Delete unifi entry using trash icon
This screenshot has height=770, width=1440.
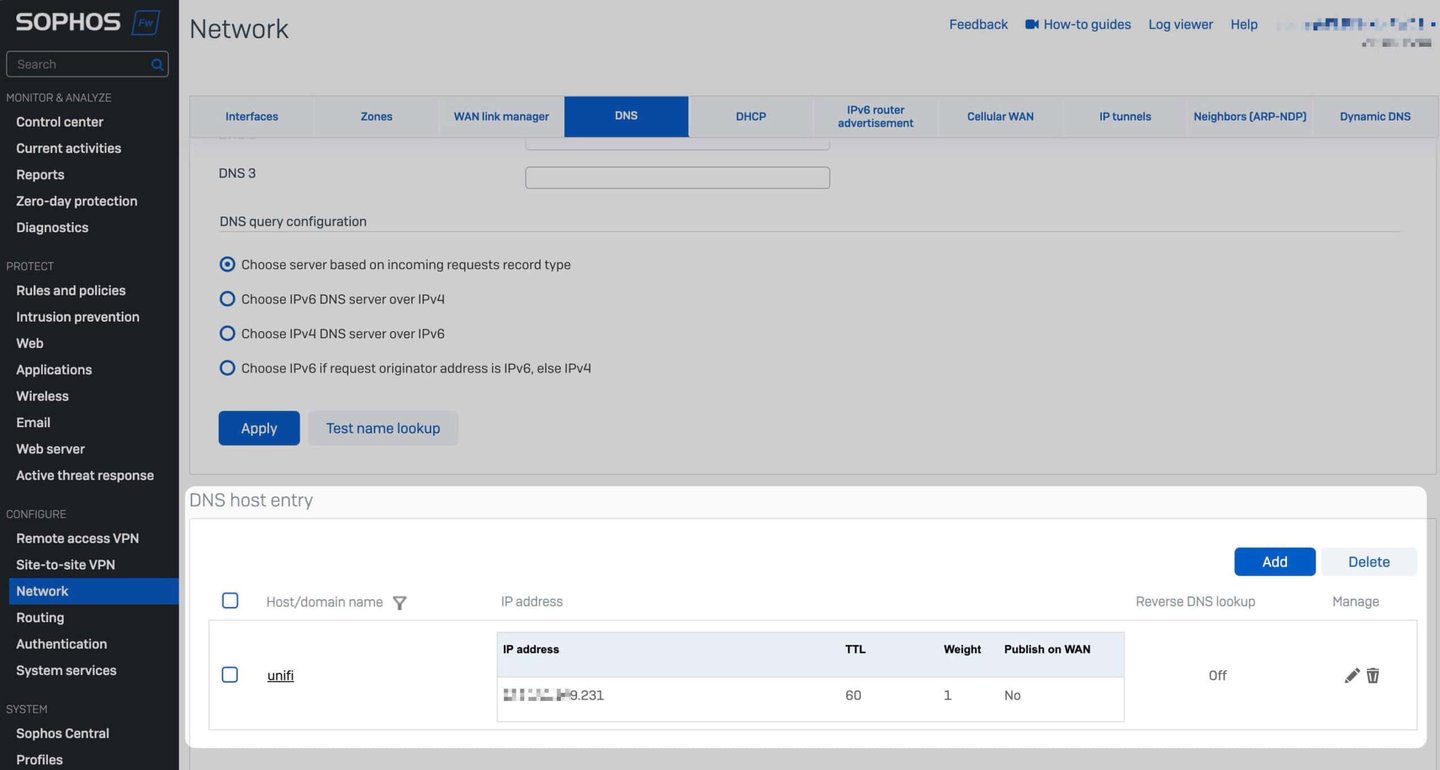tap(1373, 676)
